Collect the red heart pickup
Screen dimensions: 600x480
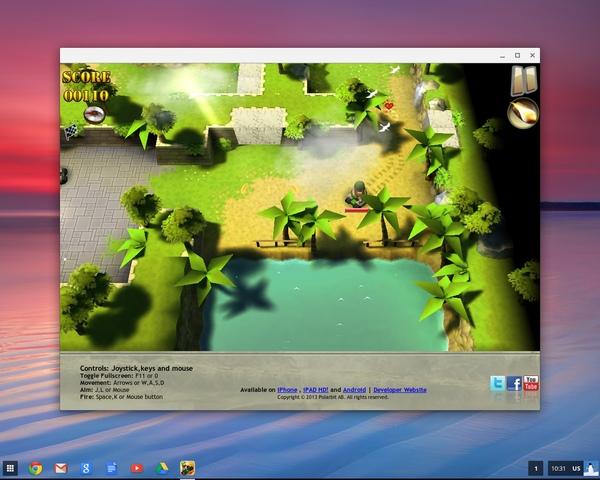tap(389, 106)
